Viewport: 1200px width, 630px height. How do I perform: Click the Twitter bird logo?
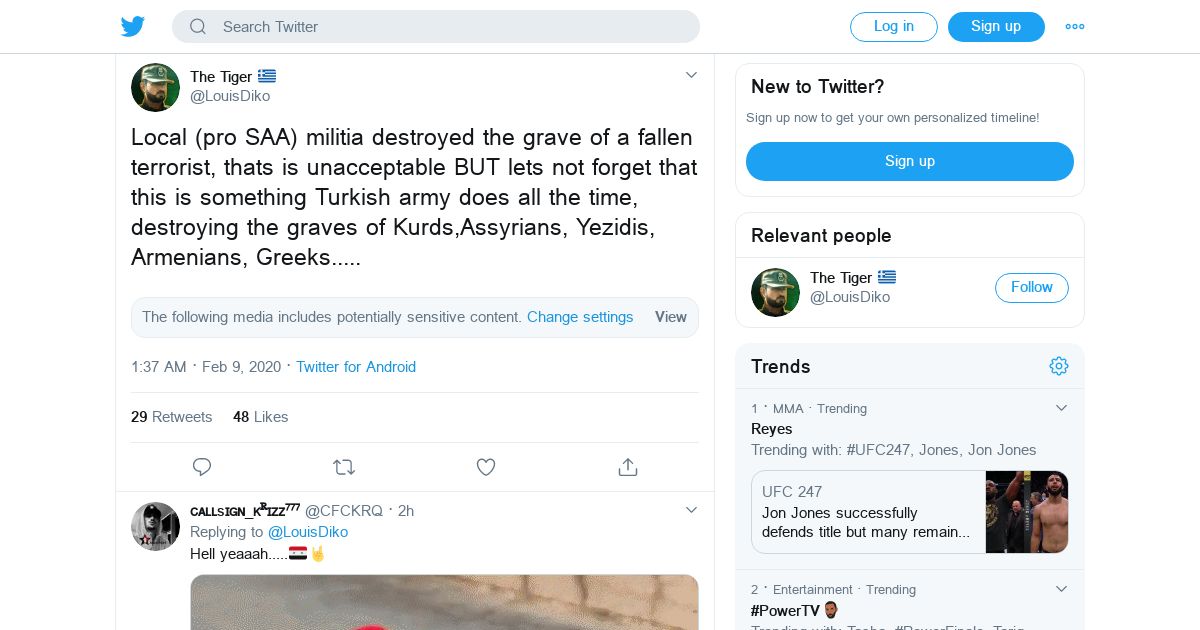[133, 27]
